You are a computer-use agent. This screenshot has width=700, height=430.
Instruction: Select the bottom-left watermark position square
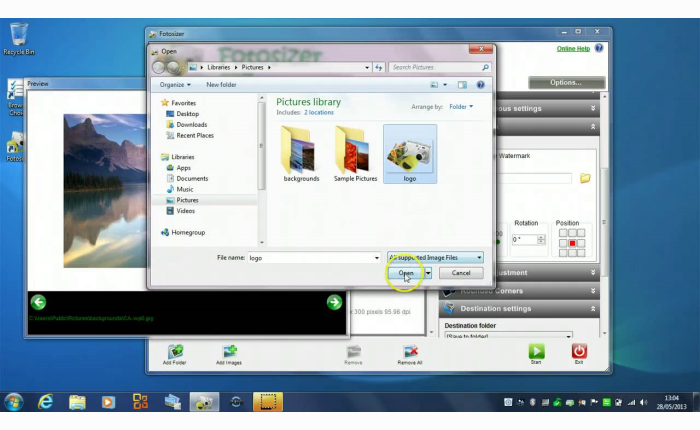[563, 253]
